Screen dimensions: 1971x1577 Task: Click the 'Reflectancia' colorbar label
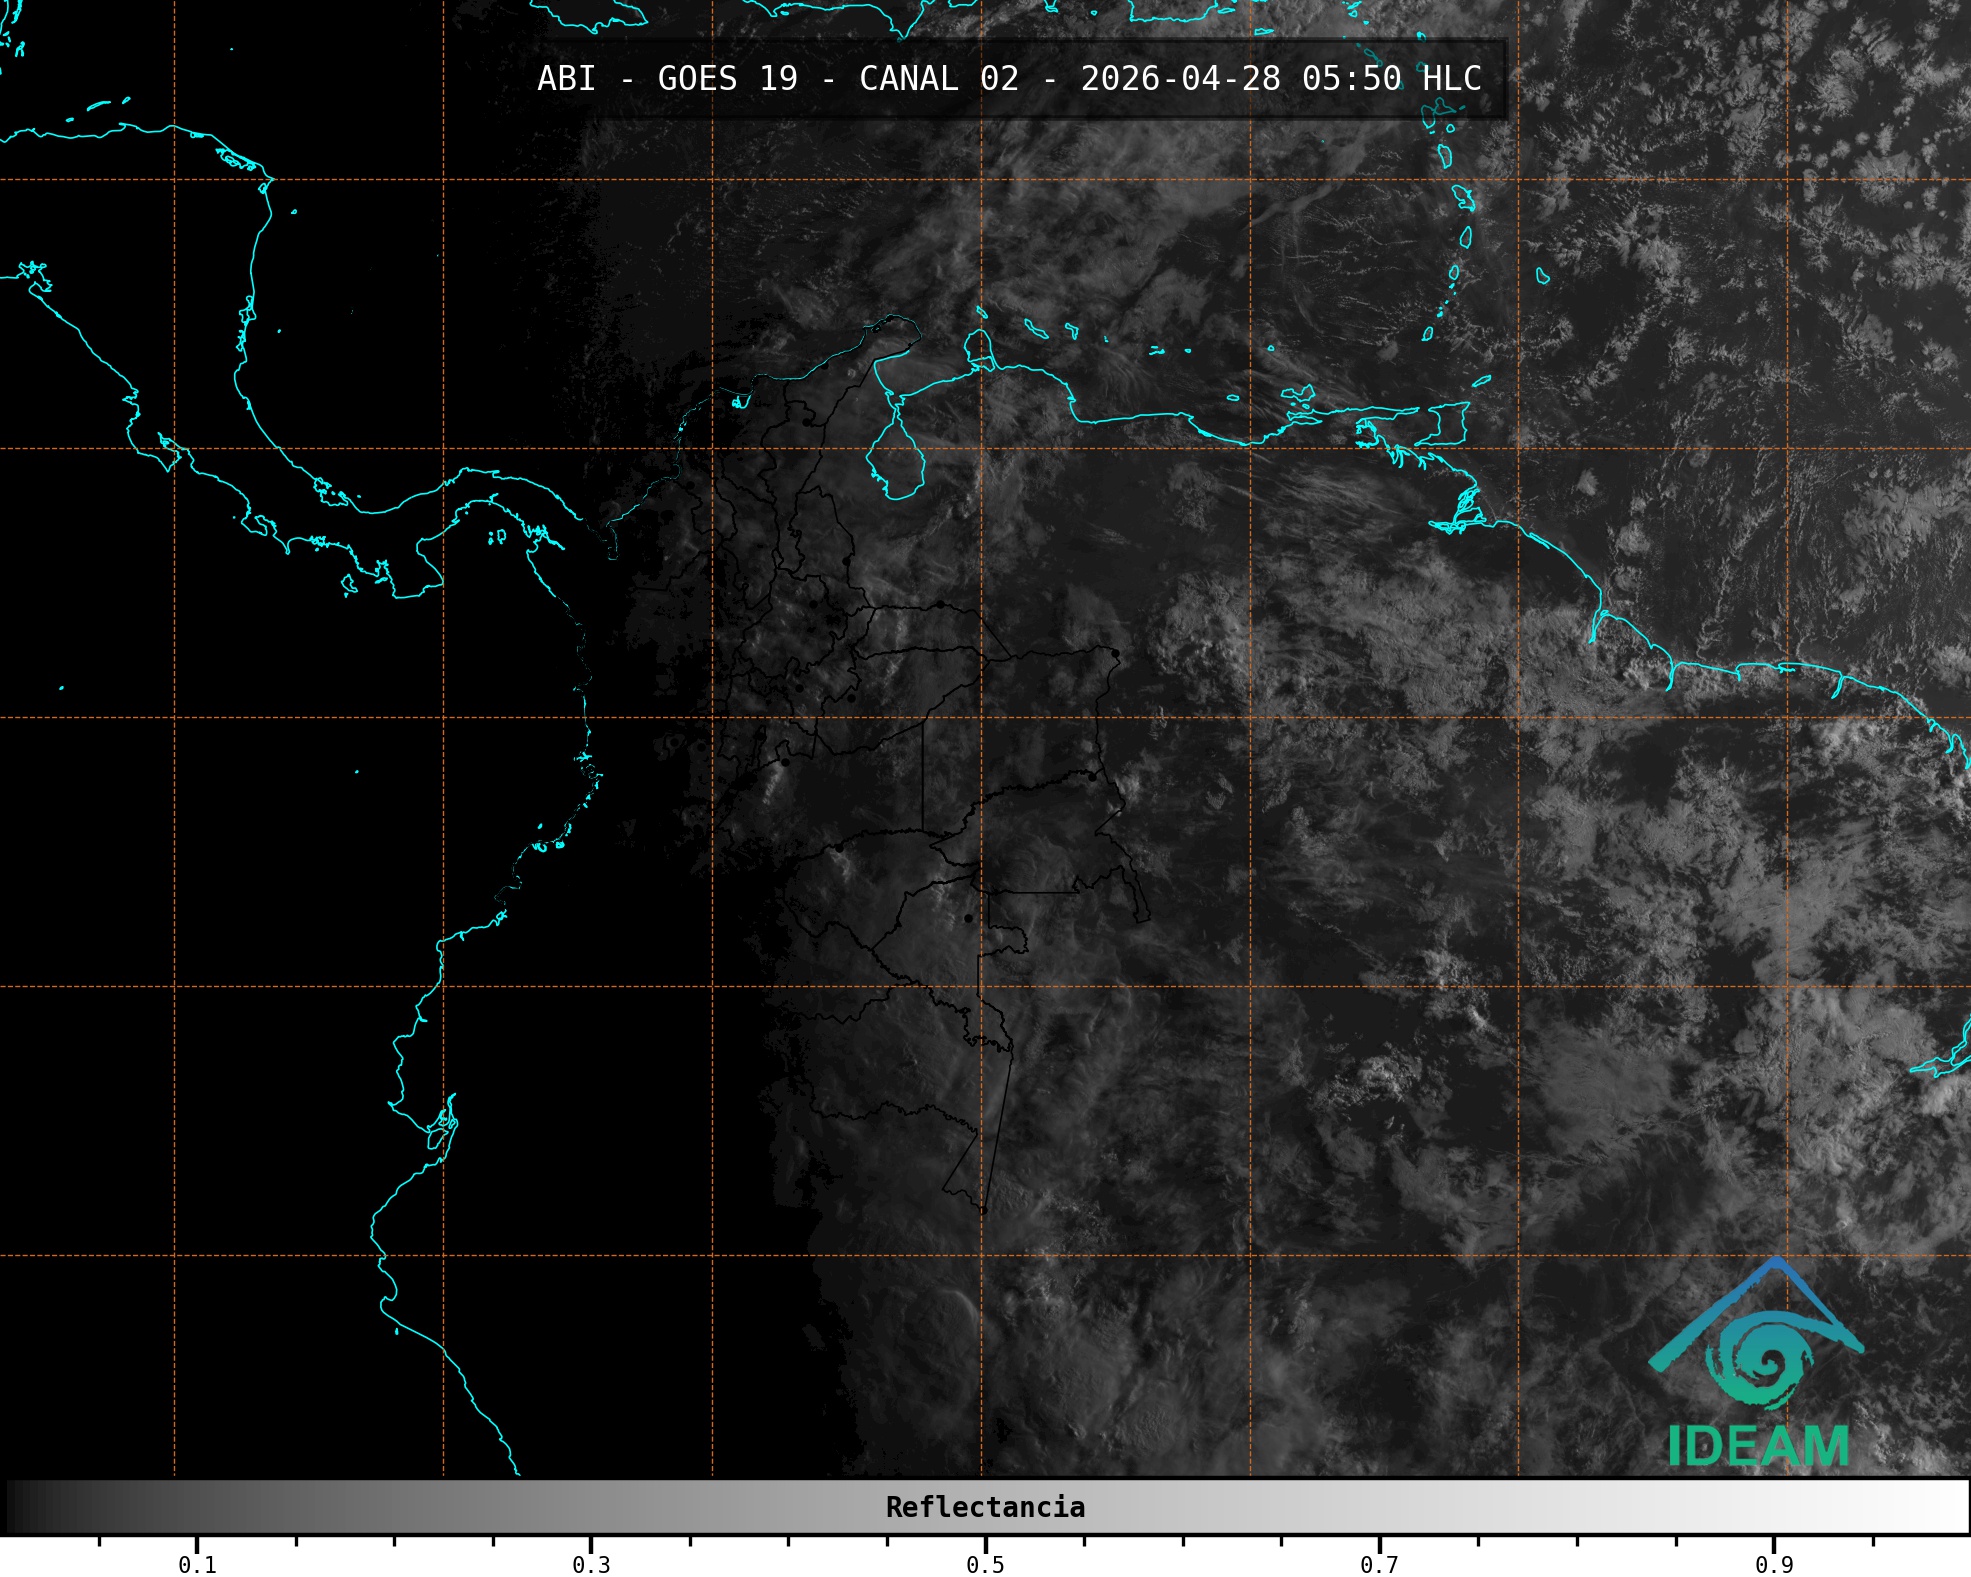985,1507
